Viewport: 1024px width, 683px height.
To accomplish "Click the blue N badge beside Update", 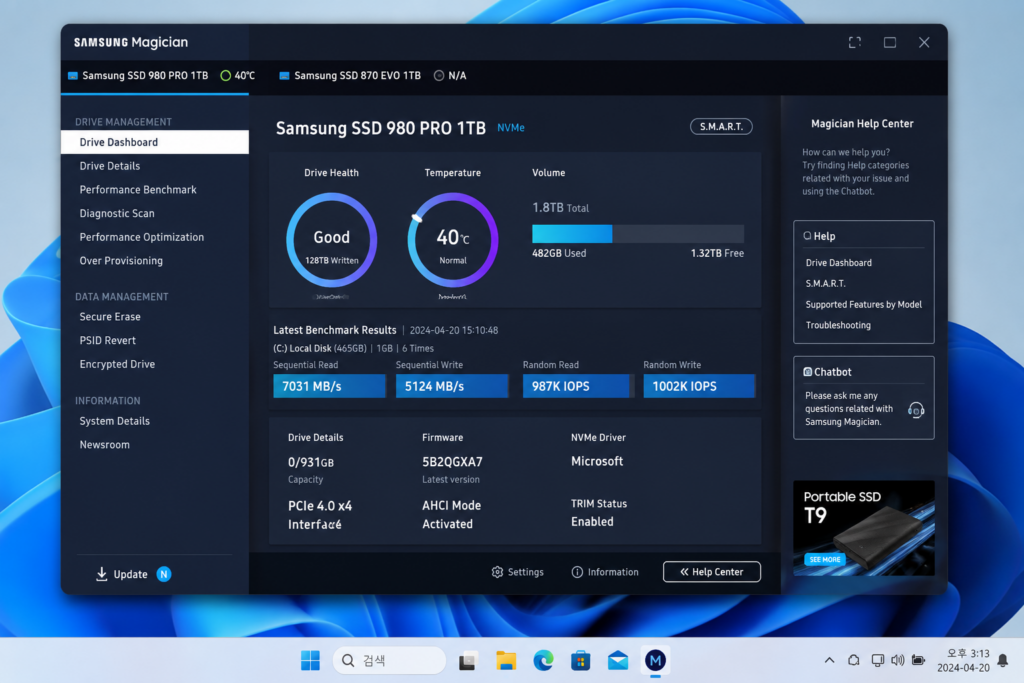I will 164,574.
